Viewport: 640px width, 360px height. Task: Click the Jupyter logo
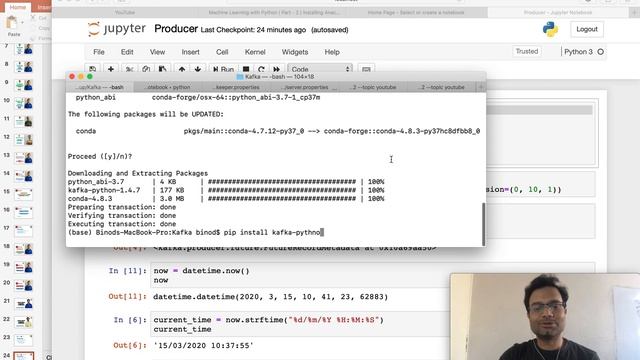(x=116, y=29)
